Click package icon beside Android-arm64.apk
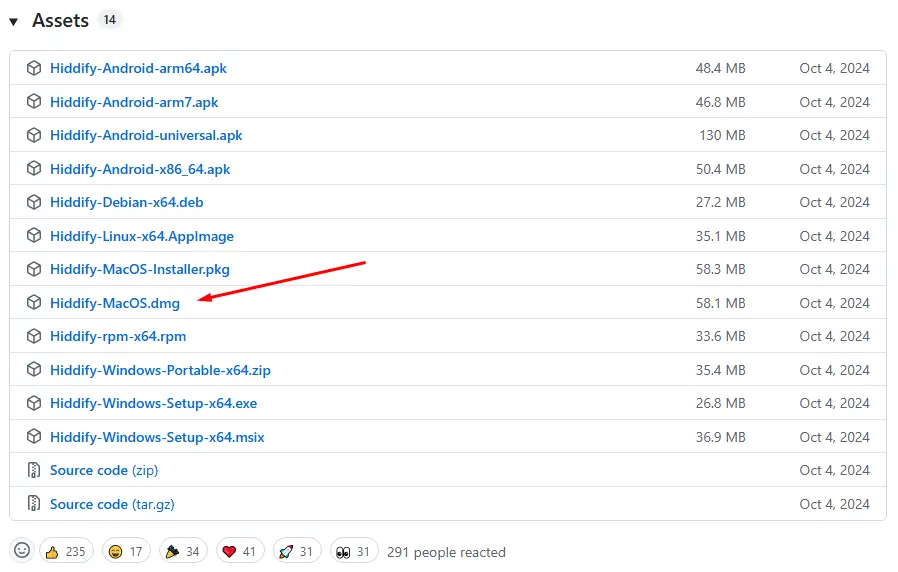The width and height of the screenshot is (898, 572). [34, 68]
